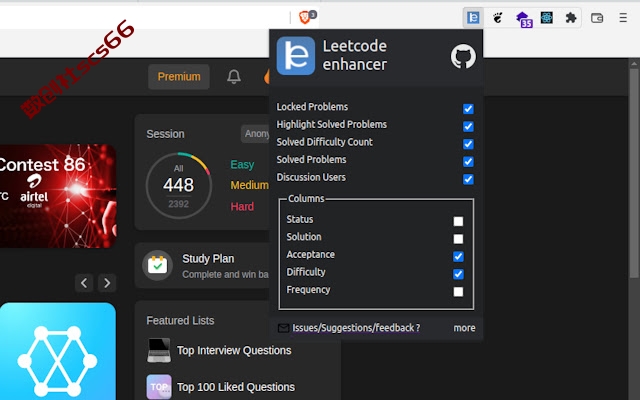The width and height of the screenshot is (640, 400).
Task: Open the Study Plan card title
Action: pyautogui.click(x=208, y=259)
